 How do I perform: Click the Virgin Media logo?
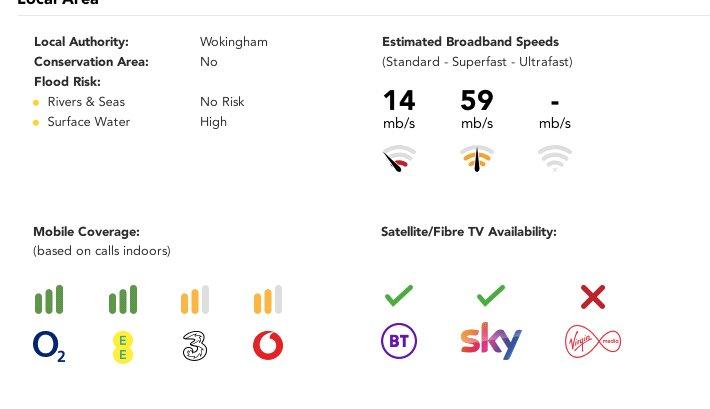[x=593, y=341]
